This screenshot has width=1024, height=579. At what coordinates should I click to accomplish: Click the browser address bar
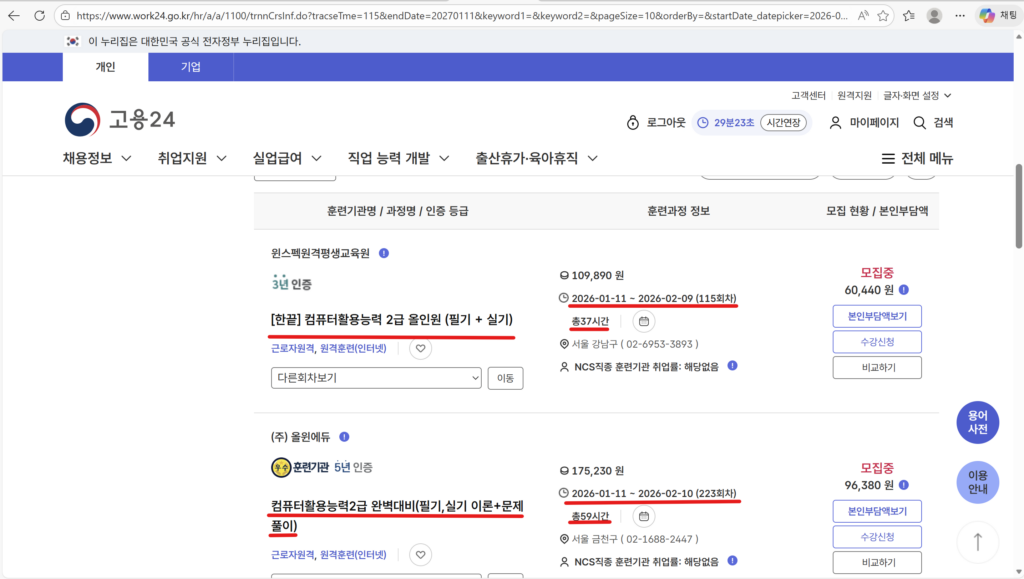(x=400, y=14)
